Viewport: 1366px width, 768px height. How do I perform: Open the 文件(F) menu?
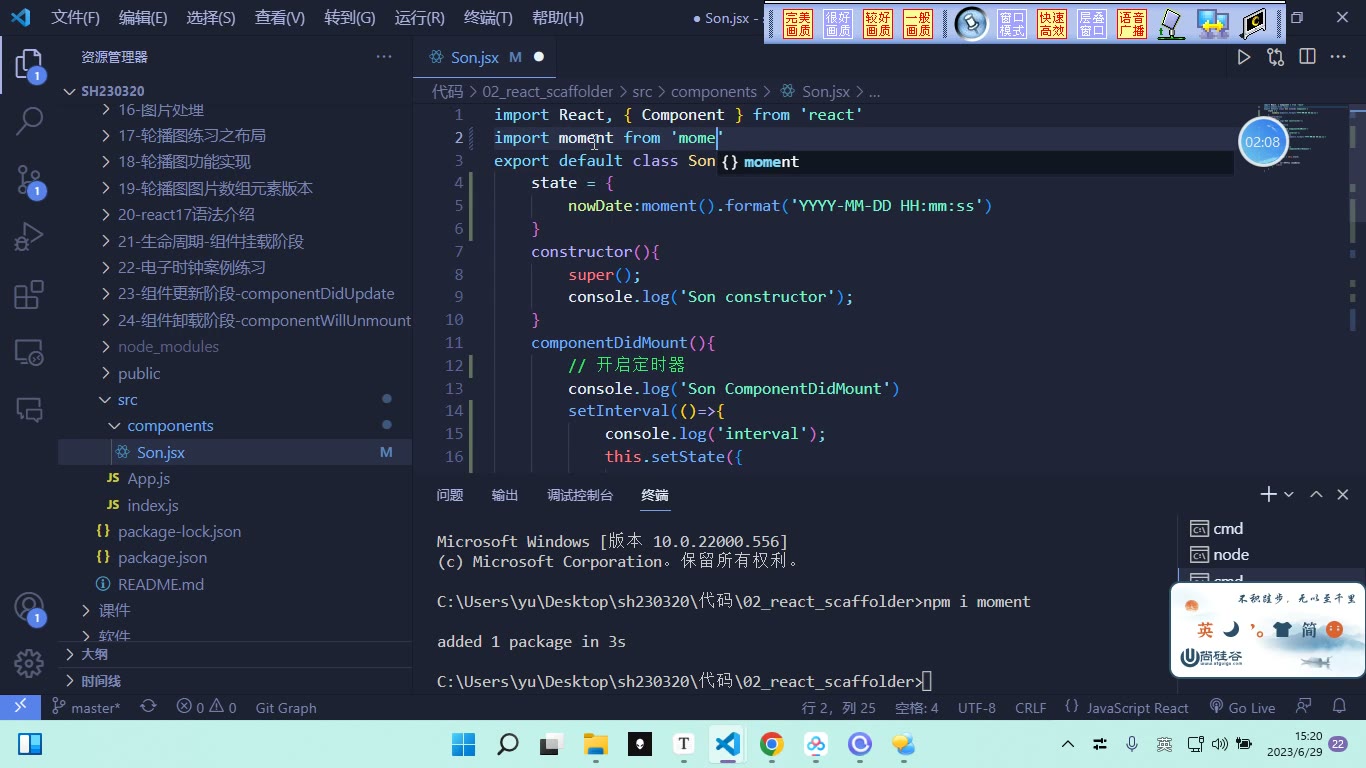pos(76,18)
